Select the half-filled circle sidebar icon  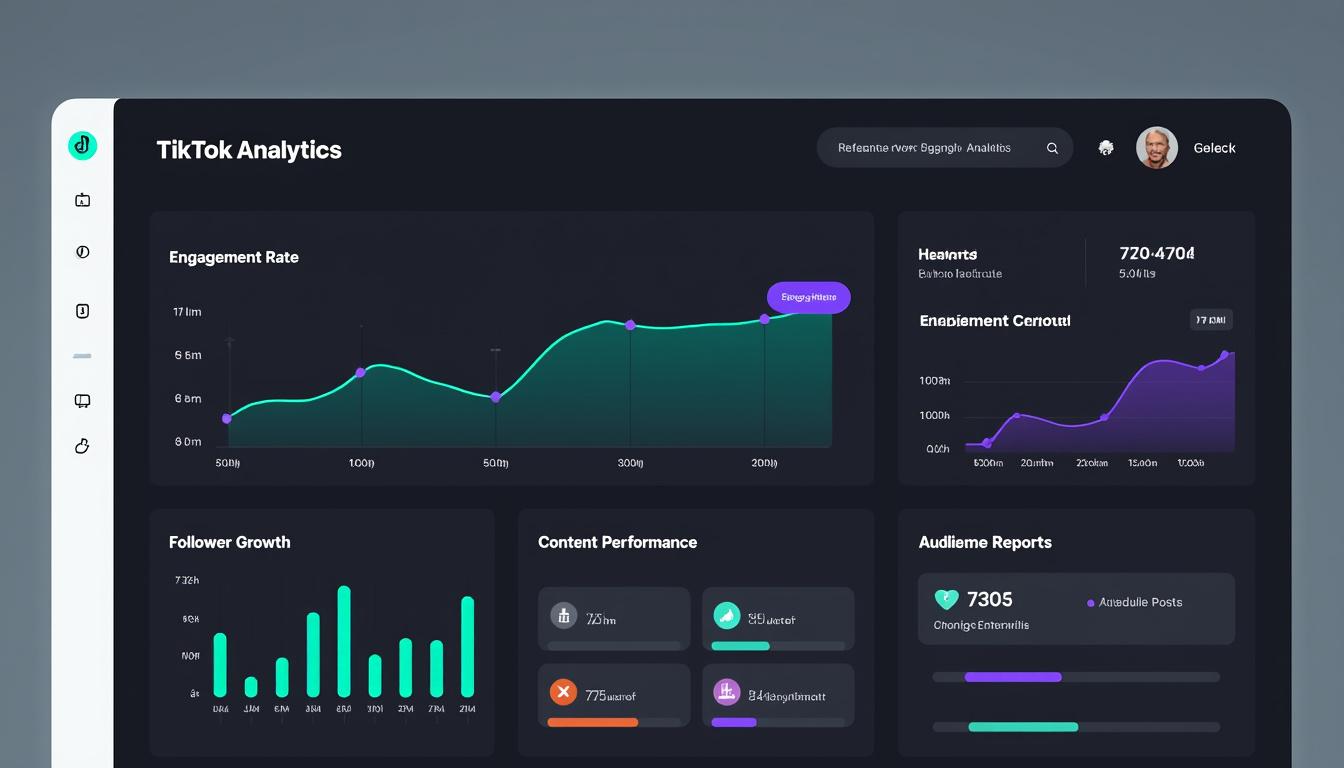82,252
